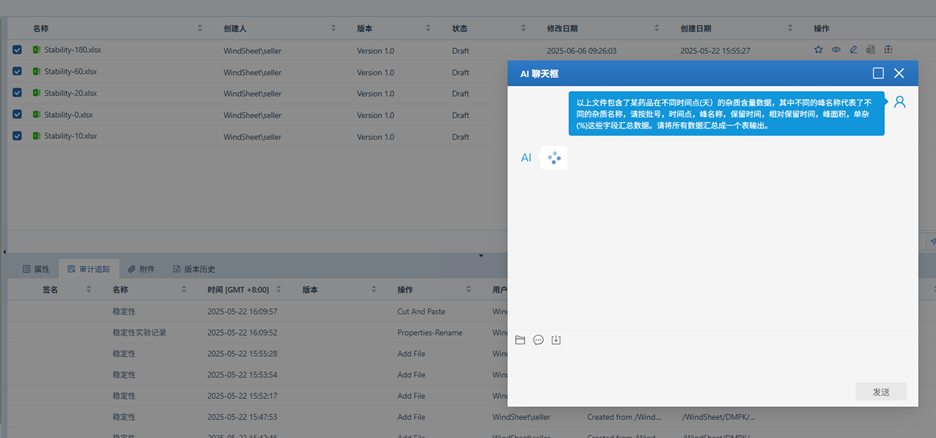Click the 发送 send button
The width and height of the screenshot is (936, 438).
coord(880,391)
